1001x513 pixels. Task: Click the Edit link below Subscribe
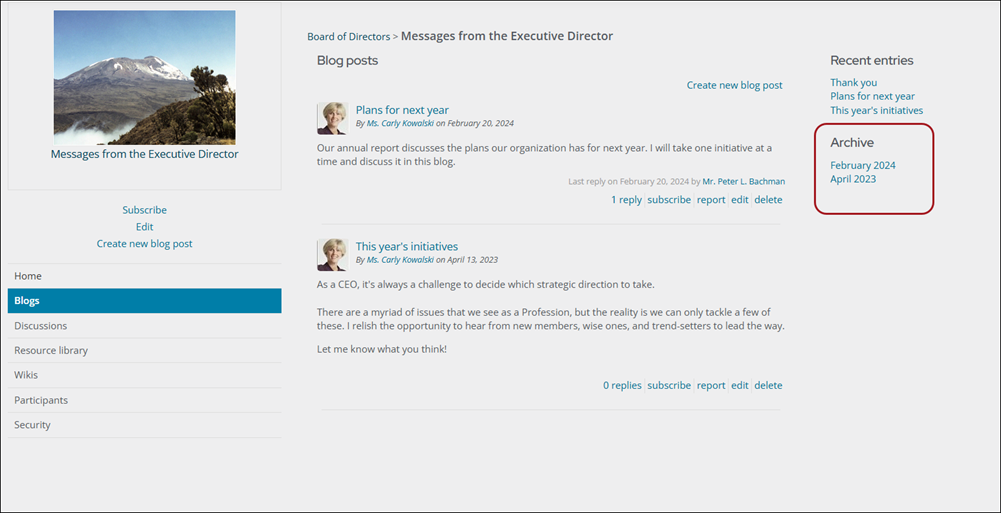click(144, 227)
